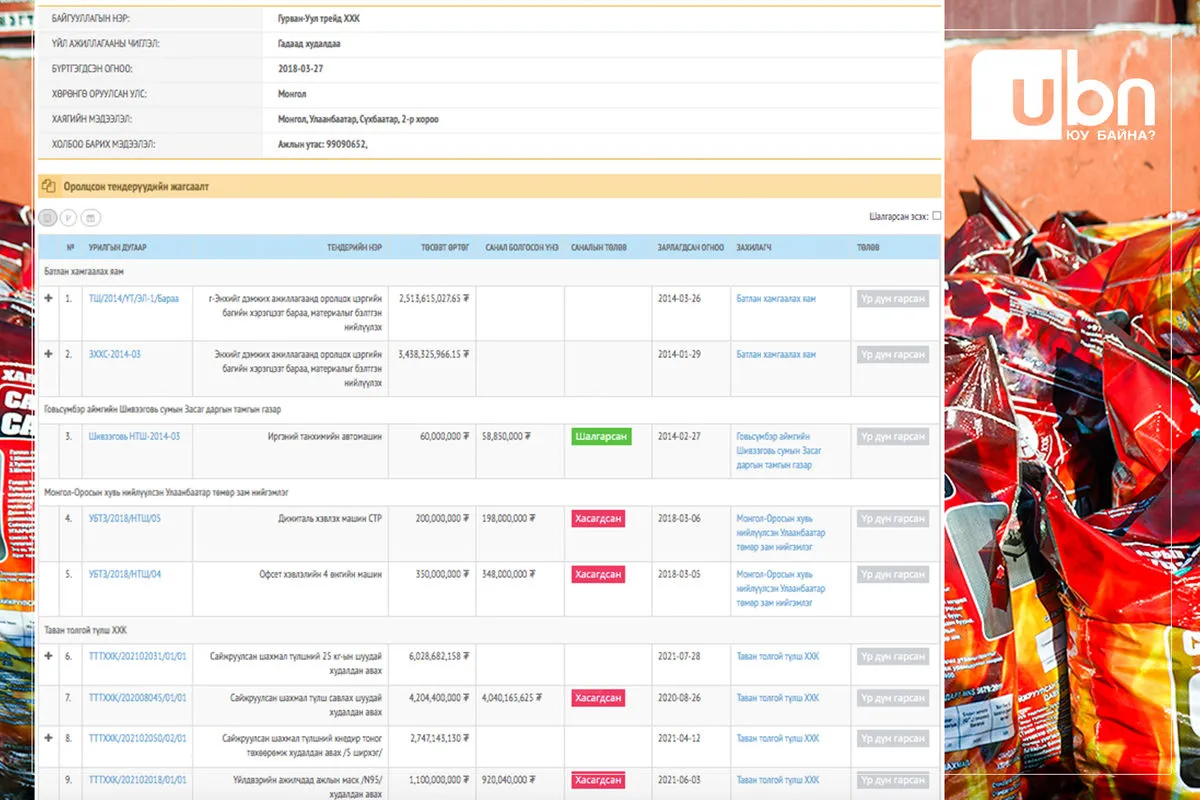Open tender link ТШ/2014/УТ/ЭЛ-1/Бараа
Image resolution: width=1200 pixels, height=800 pixels.
[x=134, y=298]
